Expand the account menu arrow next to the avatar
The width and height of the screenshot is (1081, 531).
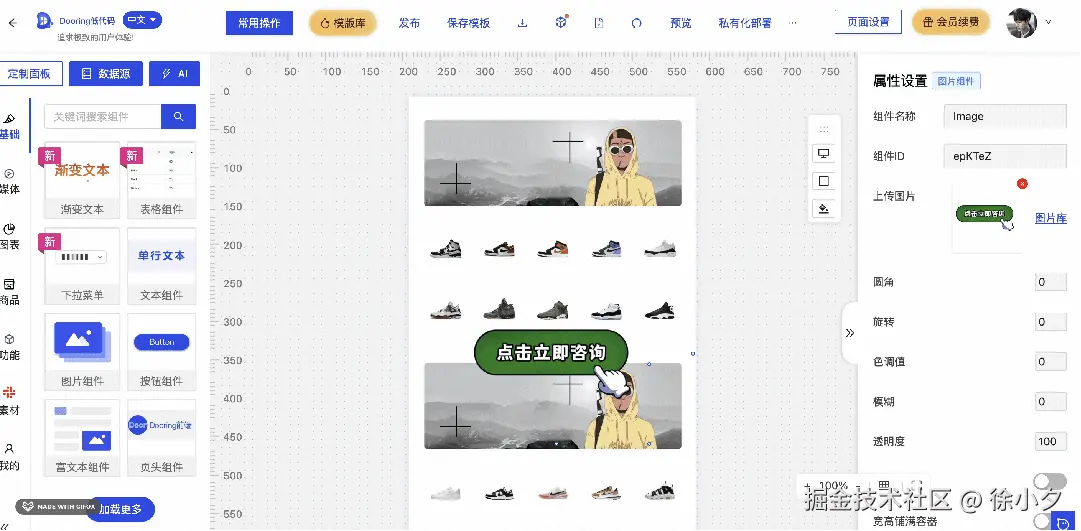[1049, 22]
